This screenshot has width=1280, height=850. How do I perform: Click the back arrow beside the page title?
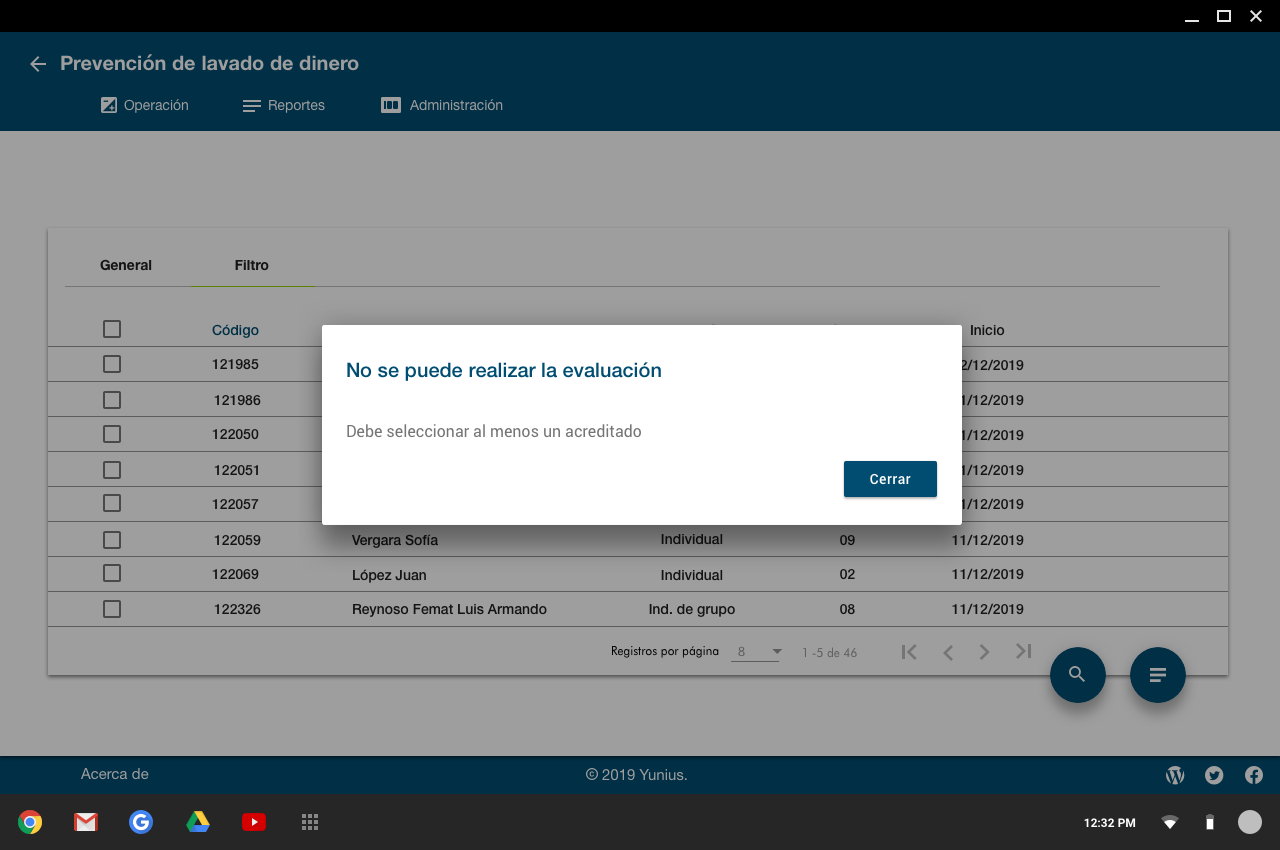(x=38, y=64)
